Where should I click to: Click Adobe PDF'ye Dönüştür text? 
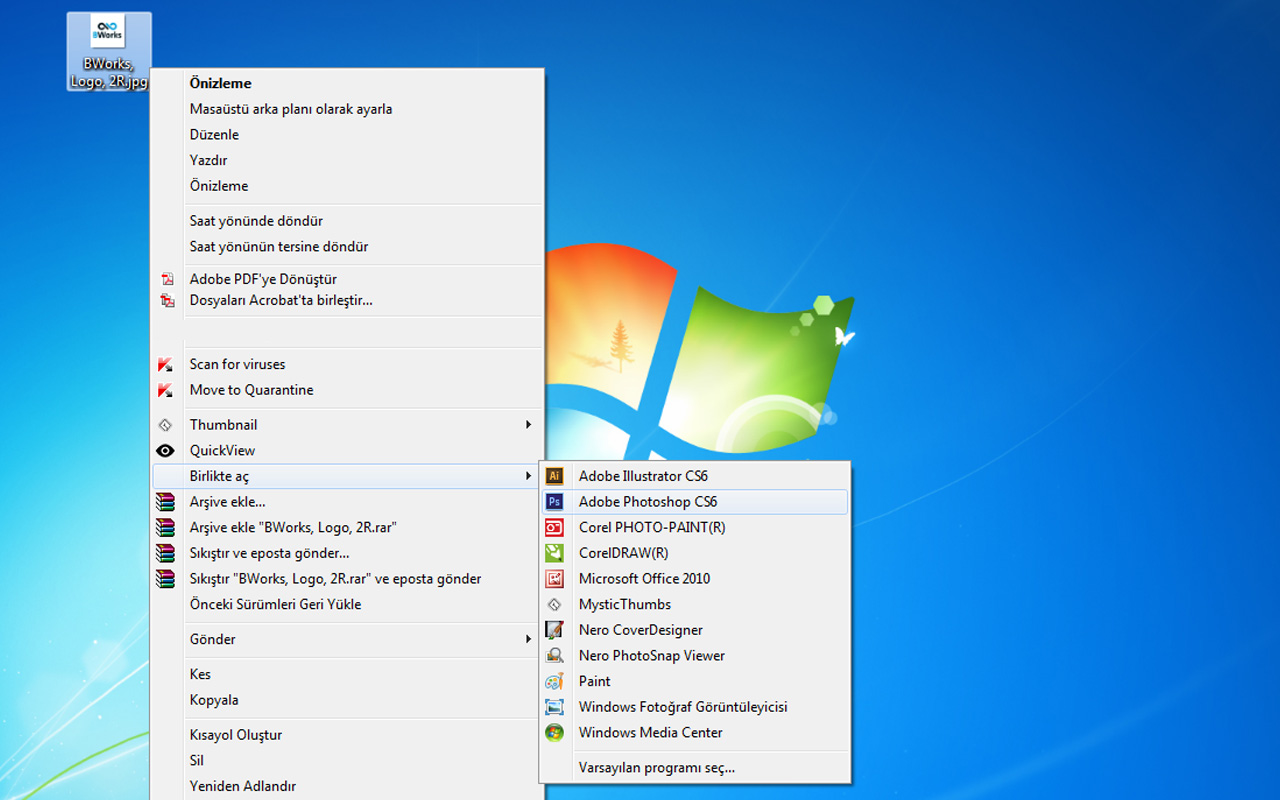click(x=263, y=279)
